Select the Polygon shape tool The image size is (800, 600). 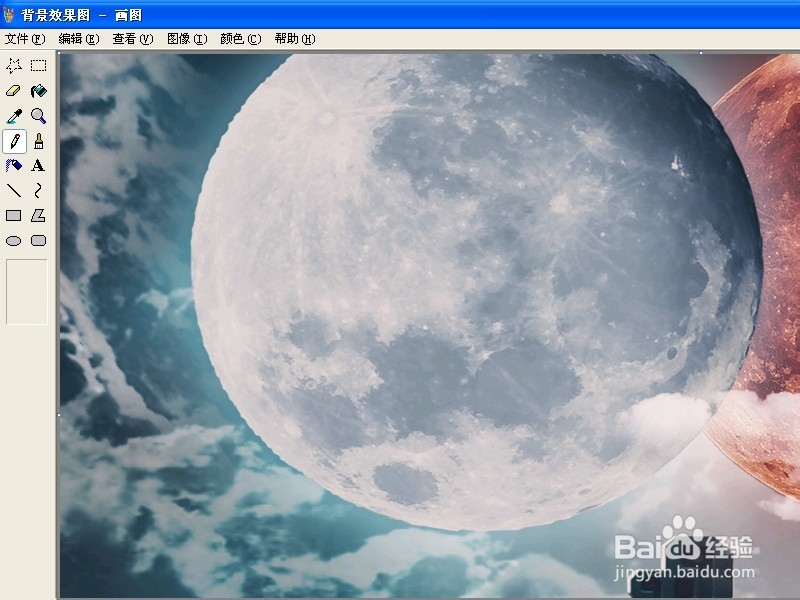click(x=38, y=216)
